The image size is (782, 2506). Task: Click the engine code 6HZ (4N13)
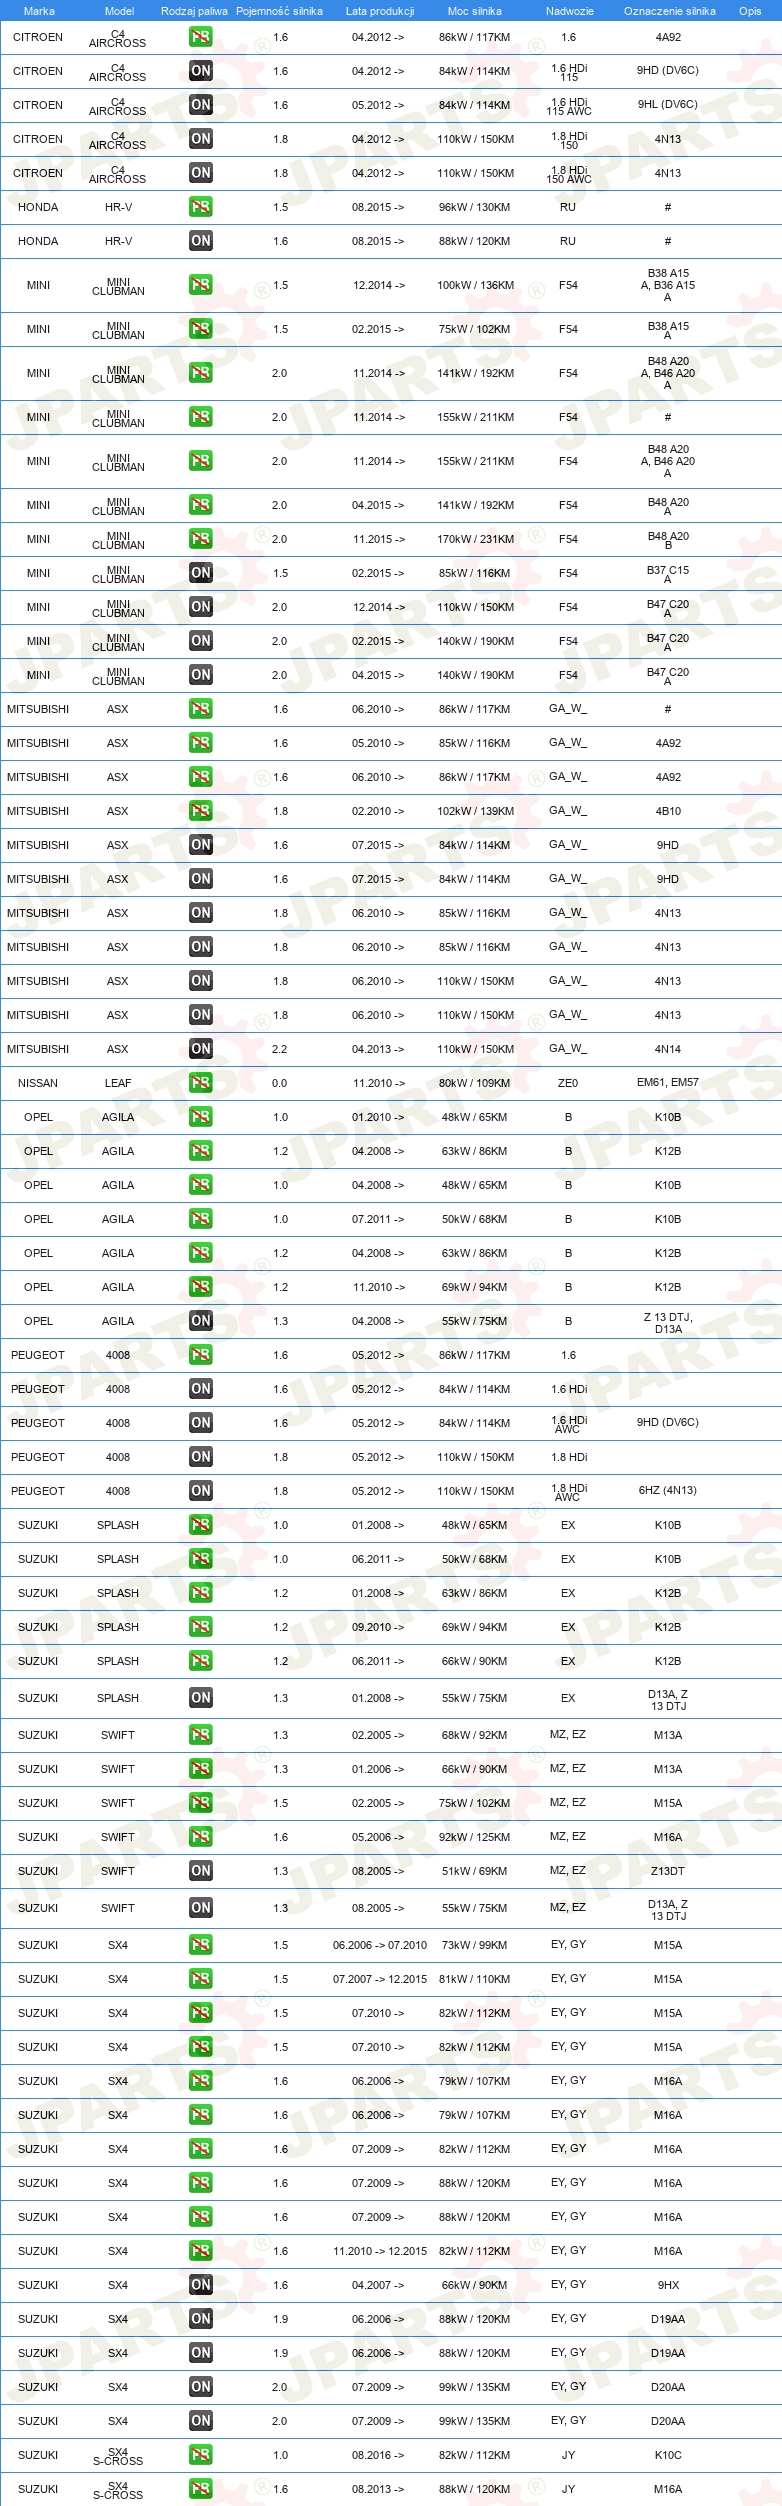click(668, 1490)
